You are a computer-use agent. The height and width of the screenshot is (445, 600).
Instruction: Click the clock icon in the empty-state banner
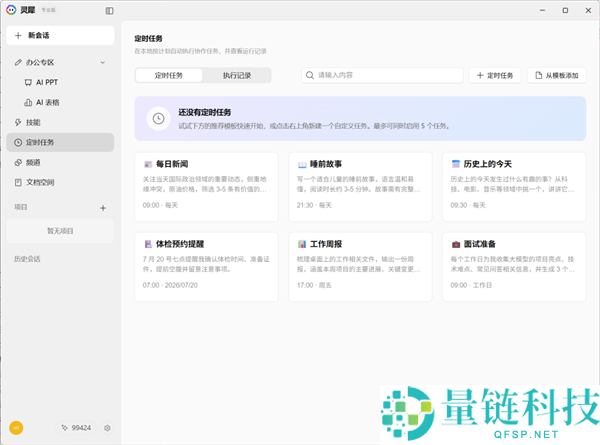click(x=158, y=119)
